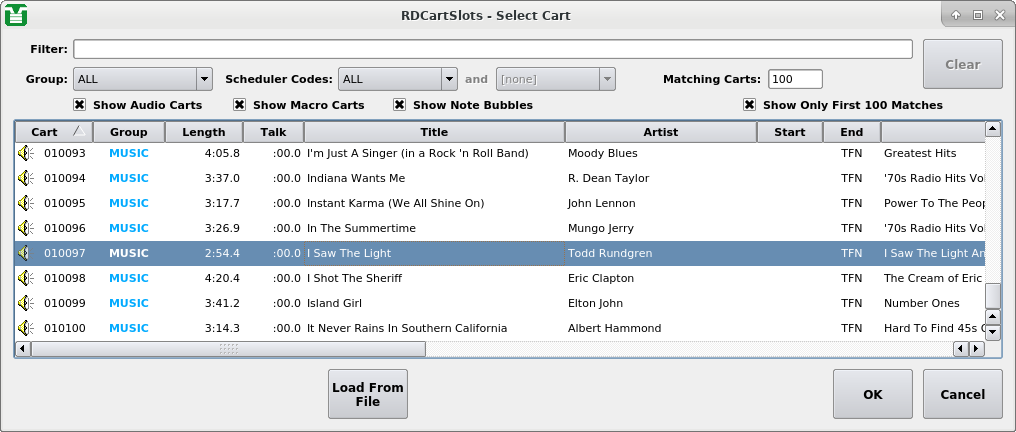Click the audio icon beside Island Girl

[x=25, y=304]
